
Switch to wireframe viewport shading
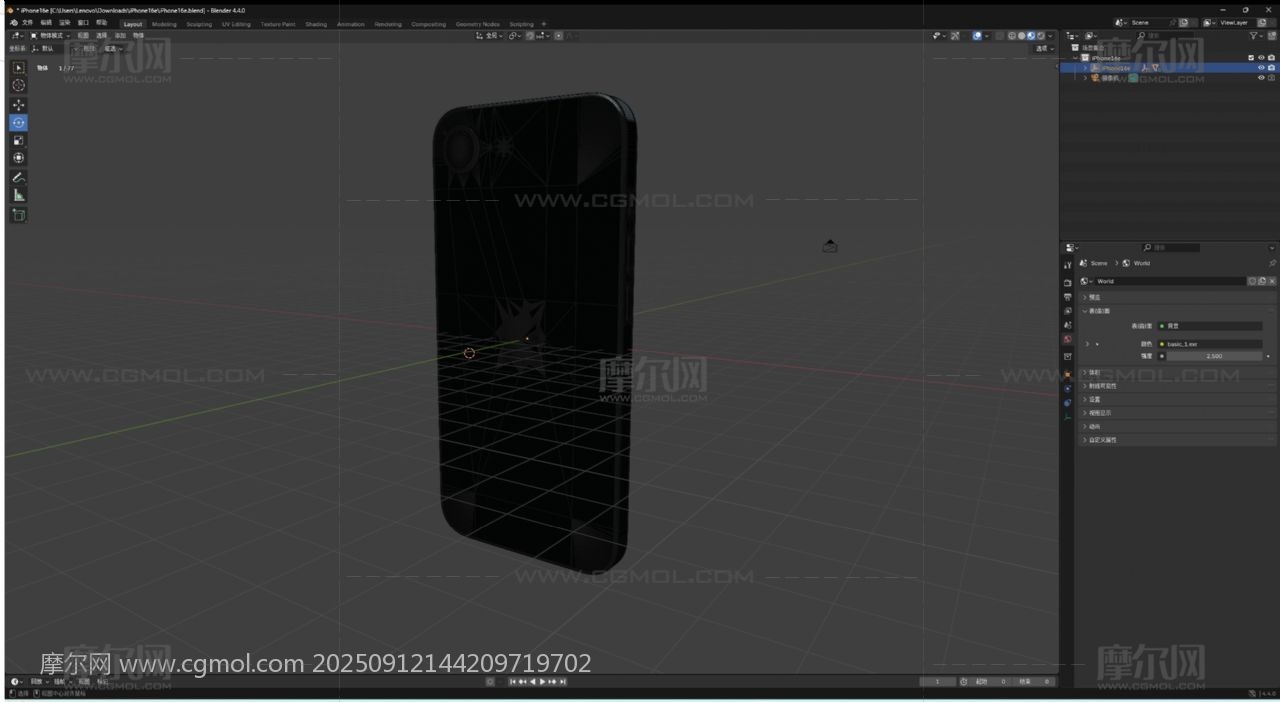[1012, 35]
